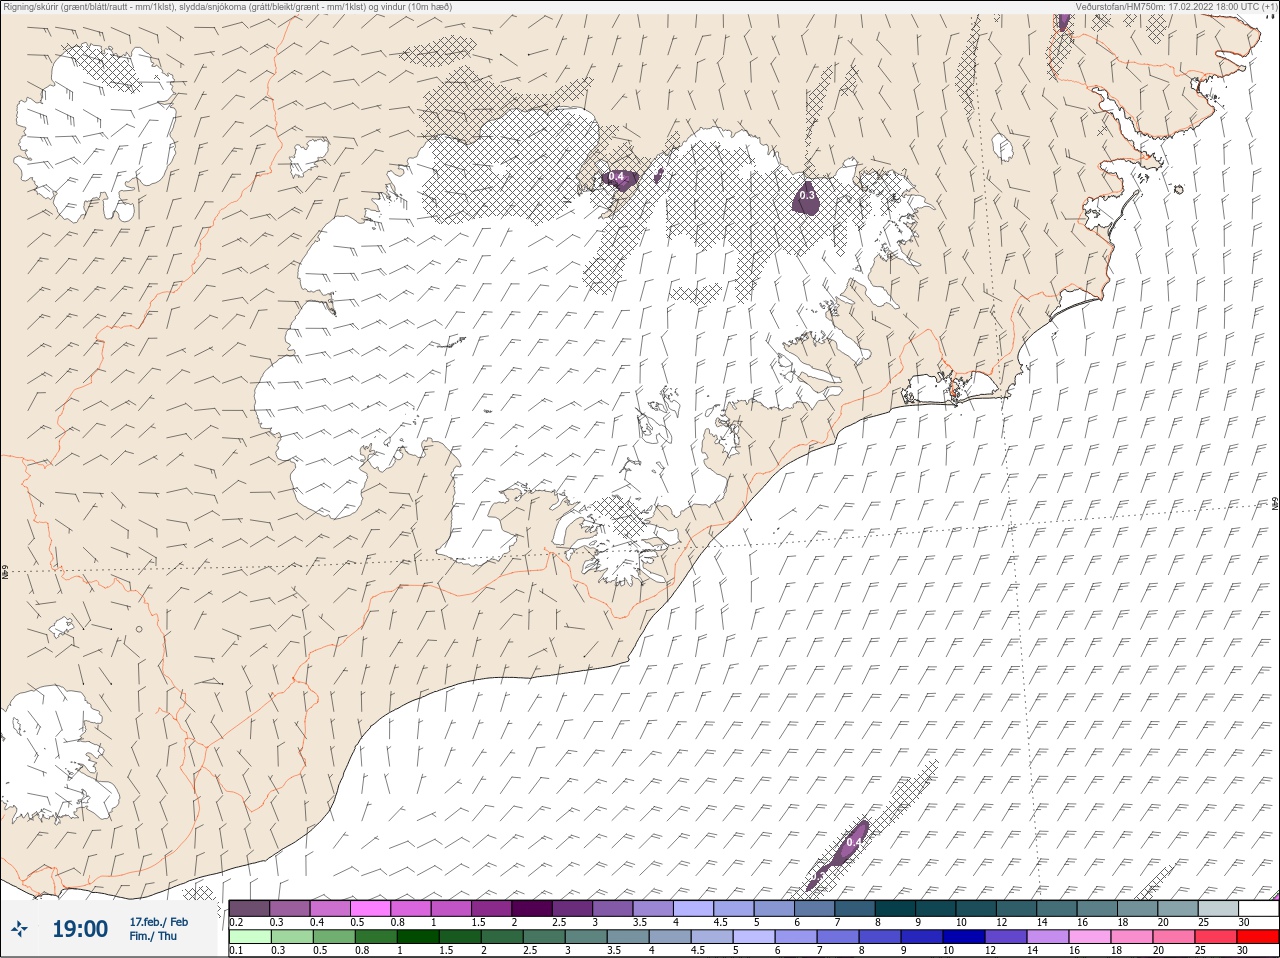Screen dimensions: 1280x958
Task: Click the 0.4 precipitation label on northern purple patch
Action: click(x=616, y=177)
